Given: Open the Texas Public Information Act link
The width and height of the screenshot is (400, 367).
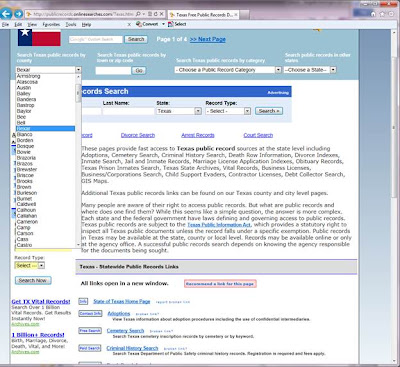Looking at the screenshot, I should (219, 225).
